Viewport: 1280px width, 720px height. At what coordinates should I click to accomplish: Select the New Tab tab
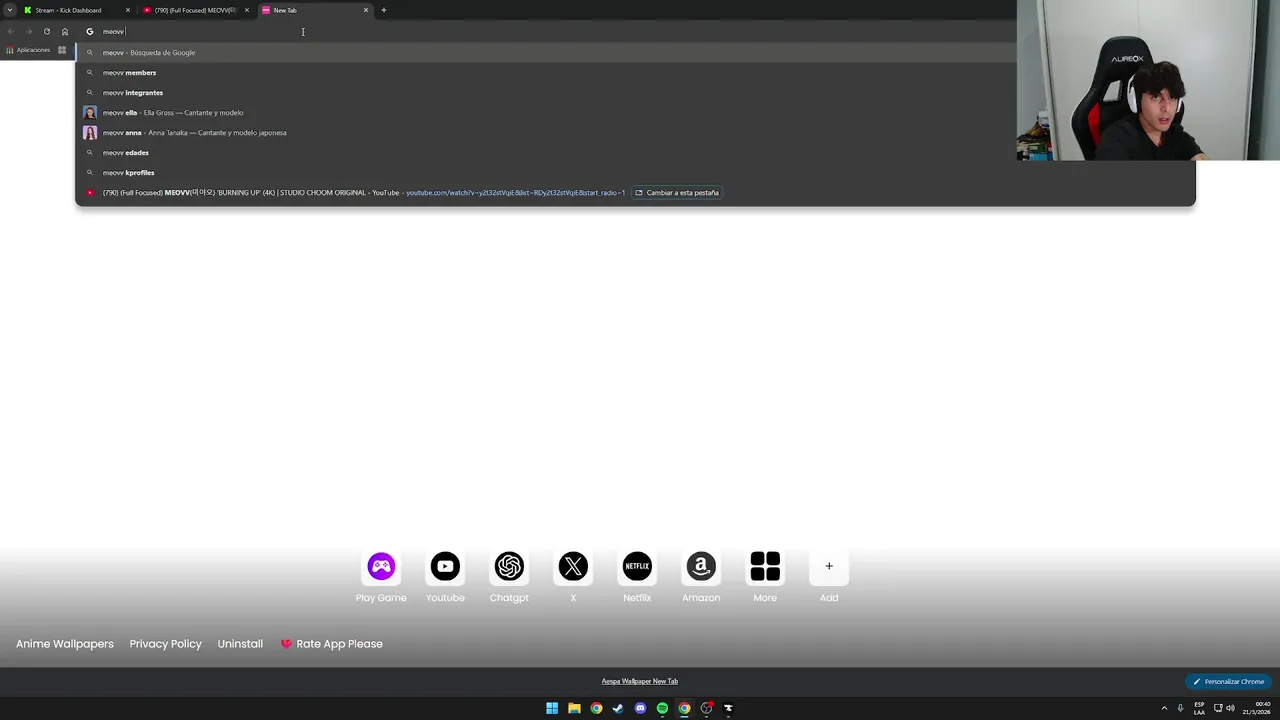coord(314,10)
